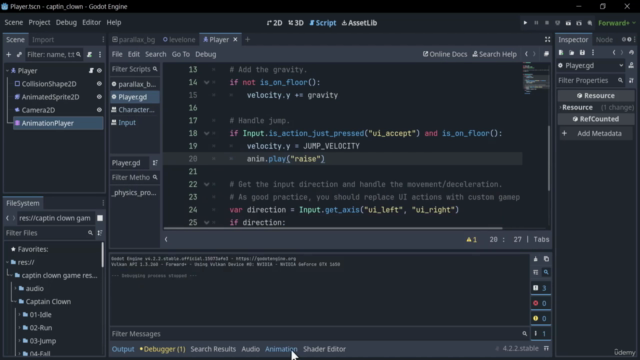640x360 pixels.
Task: Copy the output log selection
Action: [546, 259]
